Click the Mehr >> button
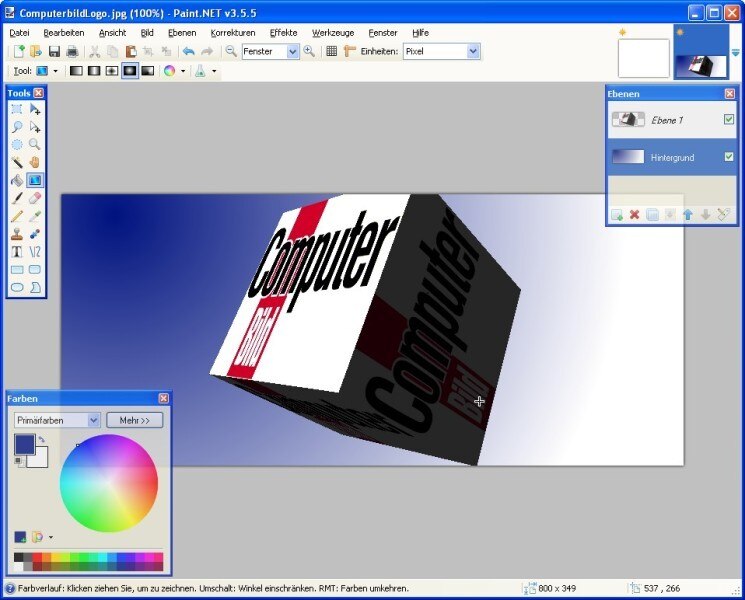745x600 pixels. (x=134, y=421)
